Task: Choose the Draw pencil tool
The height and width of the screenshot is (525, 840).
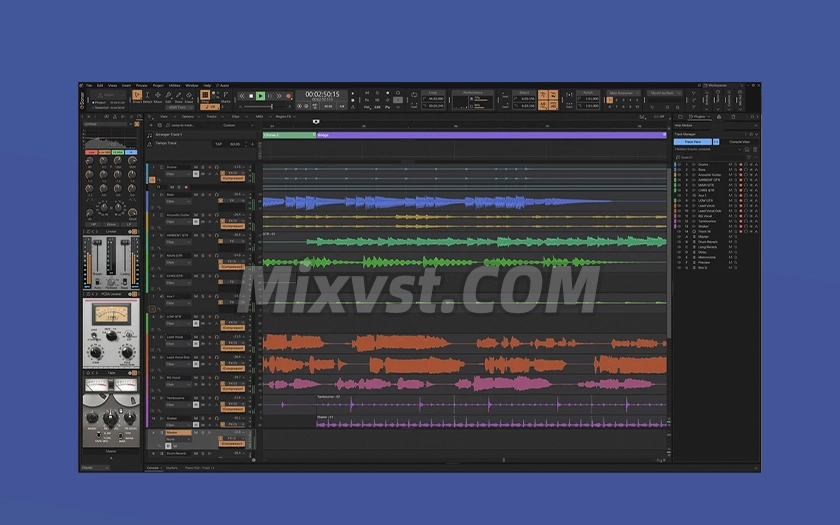Action: point(178,95)
